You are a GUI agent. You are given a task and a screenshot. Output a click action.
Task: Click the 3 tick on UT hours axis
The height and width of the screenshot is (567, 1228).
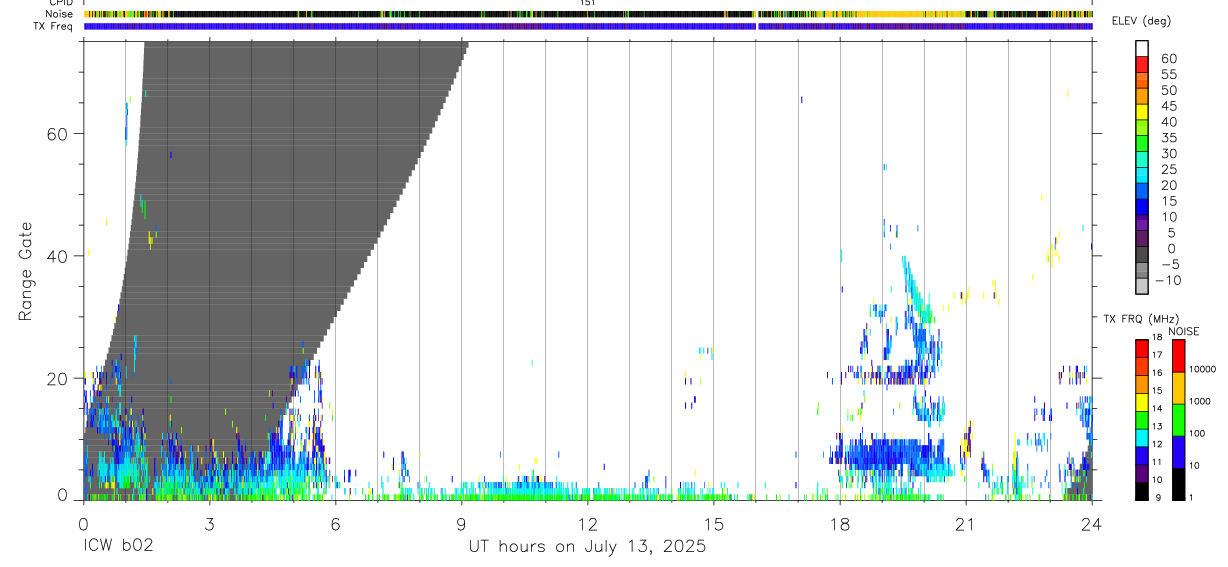[209, 525]
